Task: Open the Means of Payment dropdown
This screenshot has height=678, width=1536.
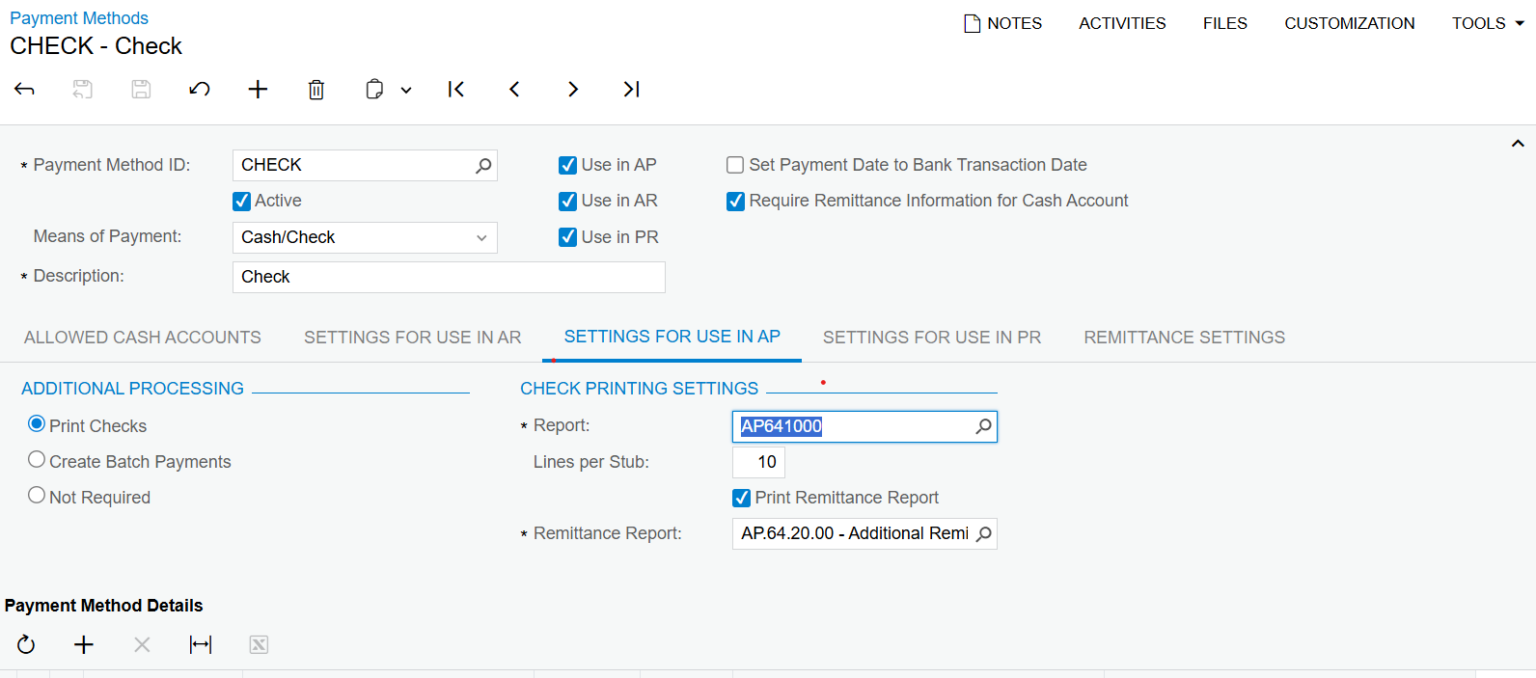Action: tap(482, 237)
